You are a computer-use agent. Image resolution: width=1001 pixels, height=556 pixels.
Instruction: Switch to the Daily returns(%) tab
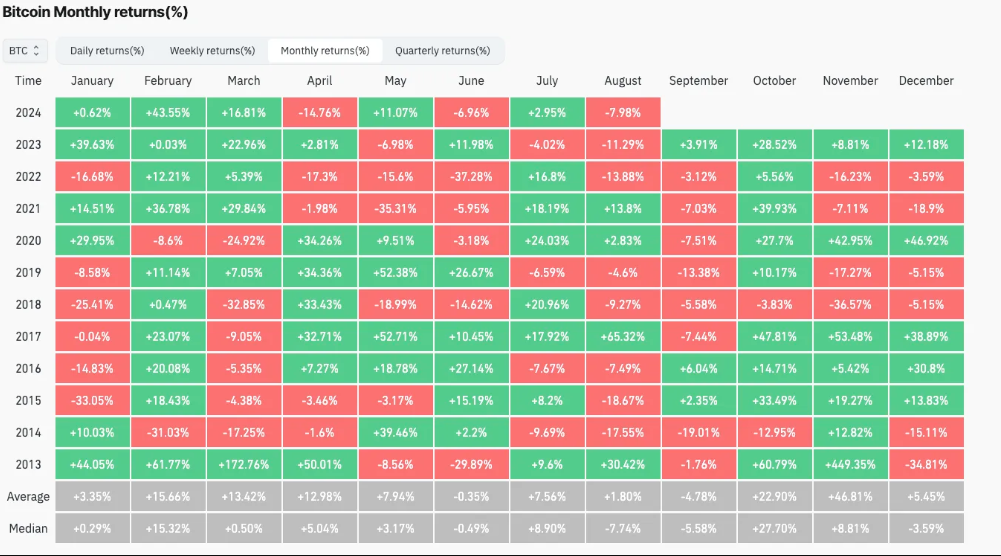pyautogui.click(x=107, y=50)
